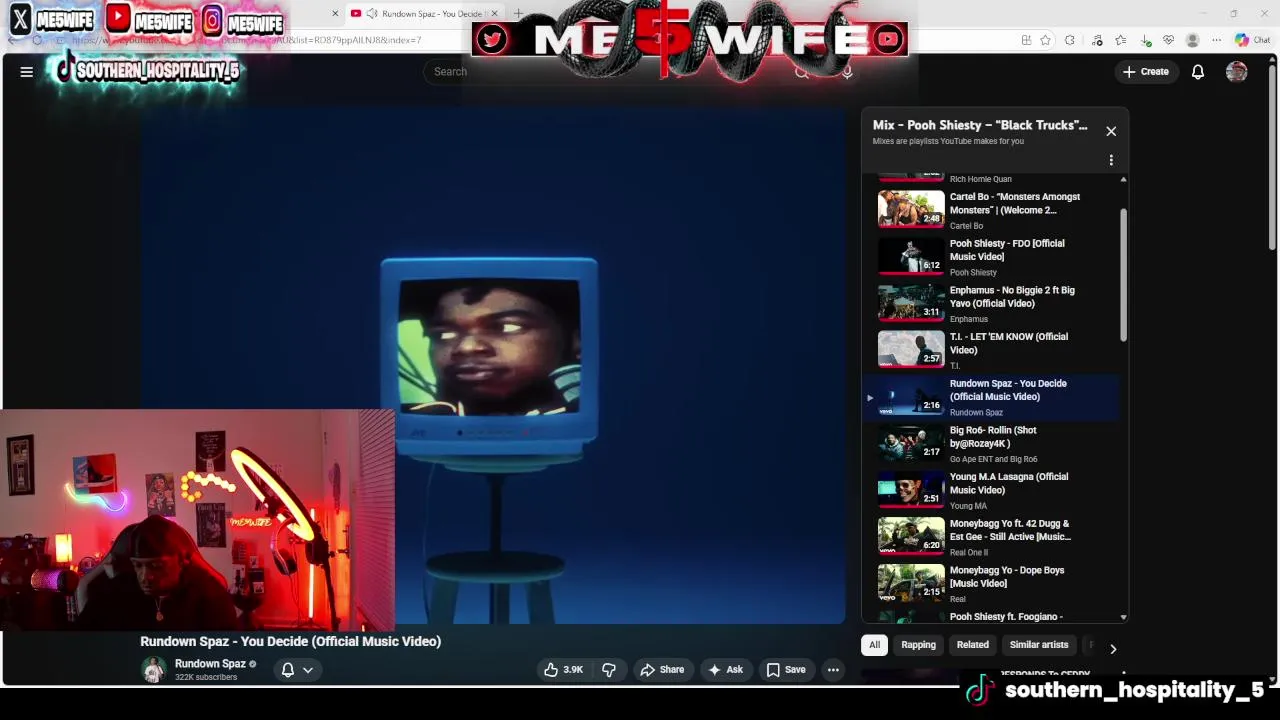Save the video to a playlist

(x=786, y=670)
